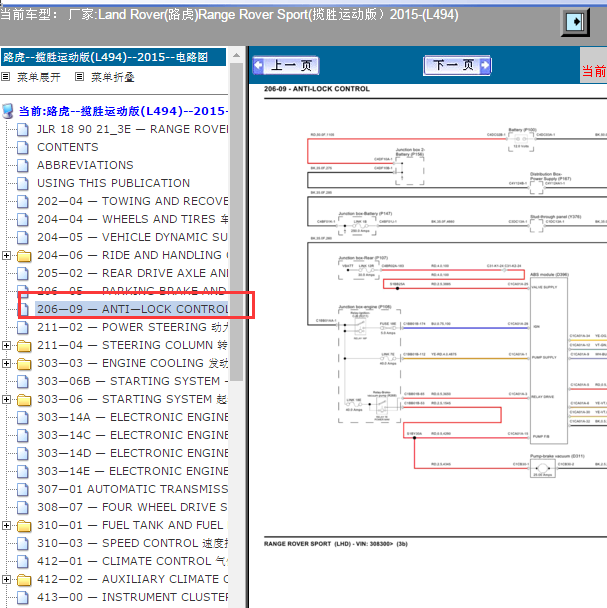This screenshot has height=608, width=607.
Task: Open 211—02 POWER STEERING diagram
Action: [x=132, y=327]
